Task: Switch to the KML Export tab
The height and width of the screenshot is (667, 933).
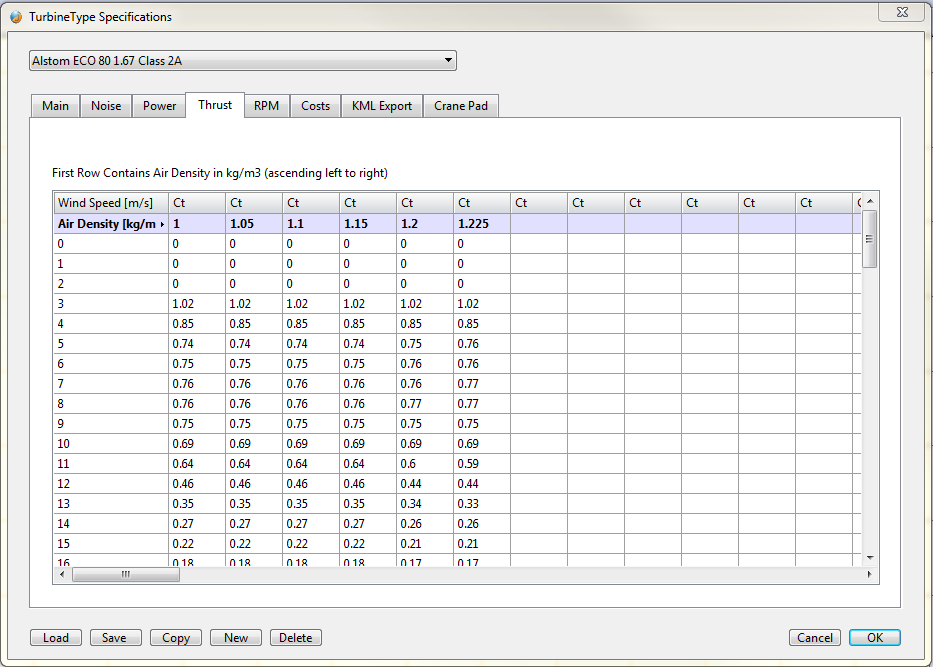Action: pos(381,106)
